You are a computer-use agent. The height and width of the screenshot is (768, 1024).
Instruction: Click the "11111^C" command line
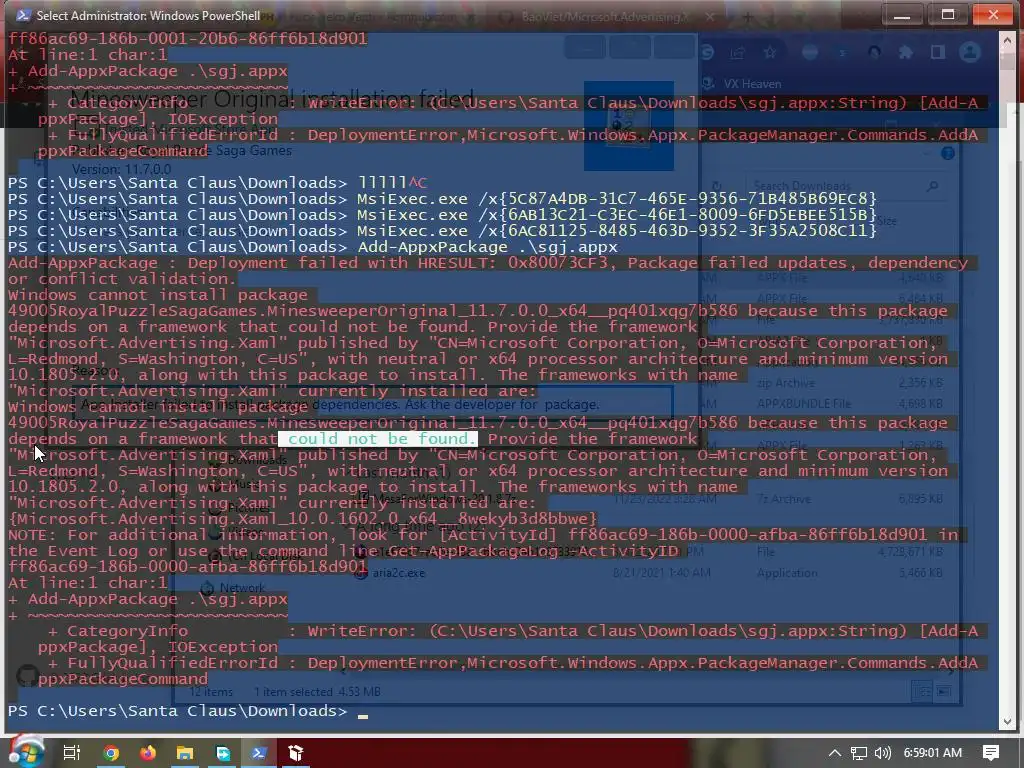(x=218, y=182)
